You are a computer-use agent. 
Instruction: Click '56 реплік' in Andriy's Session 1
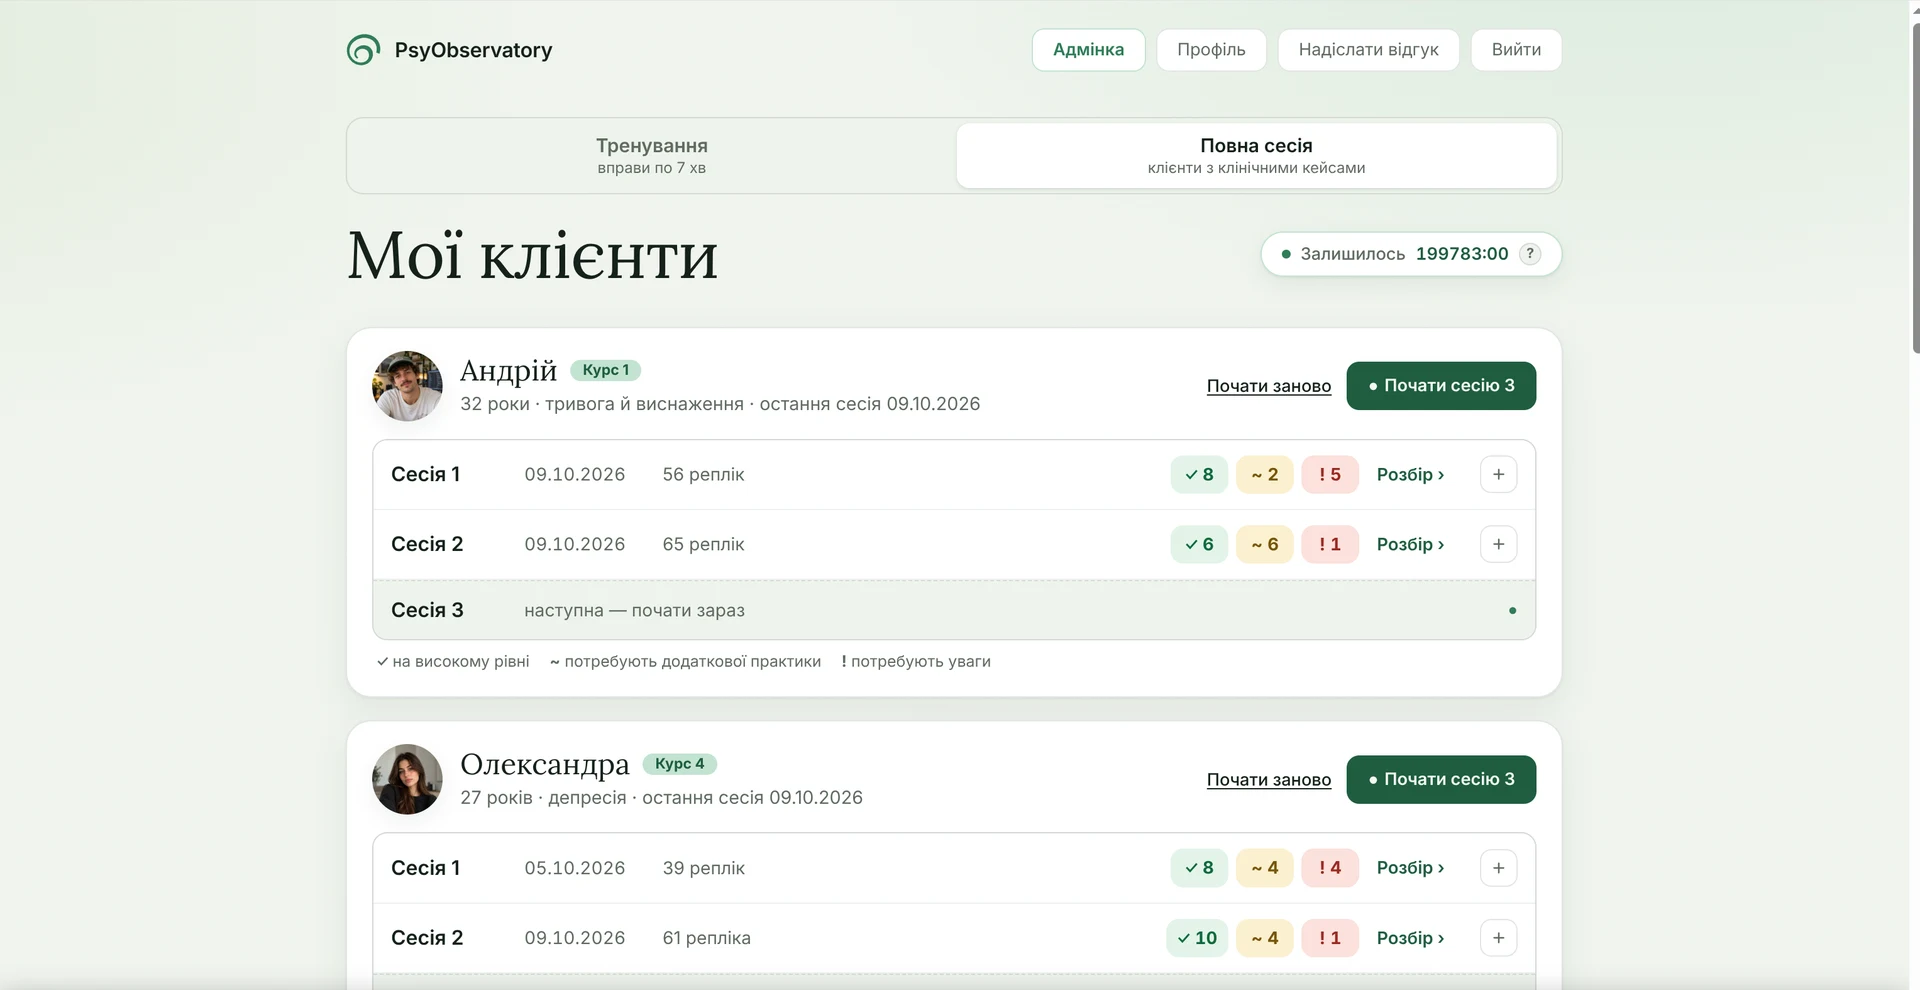click(703, 475)
